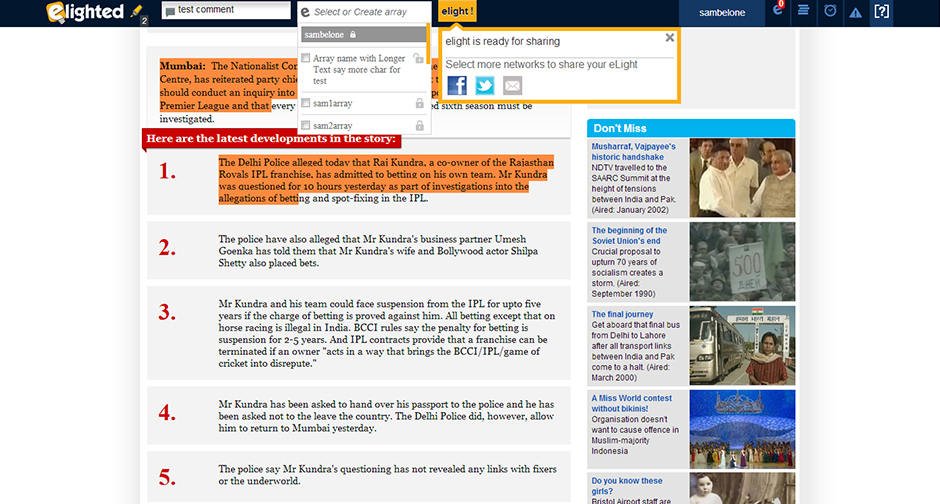Click the Soviet '500' sign thumbnail

click(x=742, y=261)
